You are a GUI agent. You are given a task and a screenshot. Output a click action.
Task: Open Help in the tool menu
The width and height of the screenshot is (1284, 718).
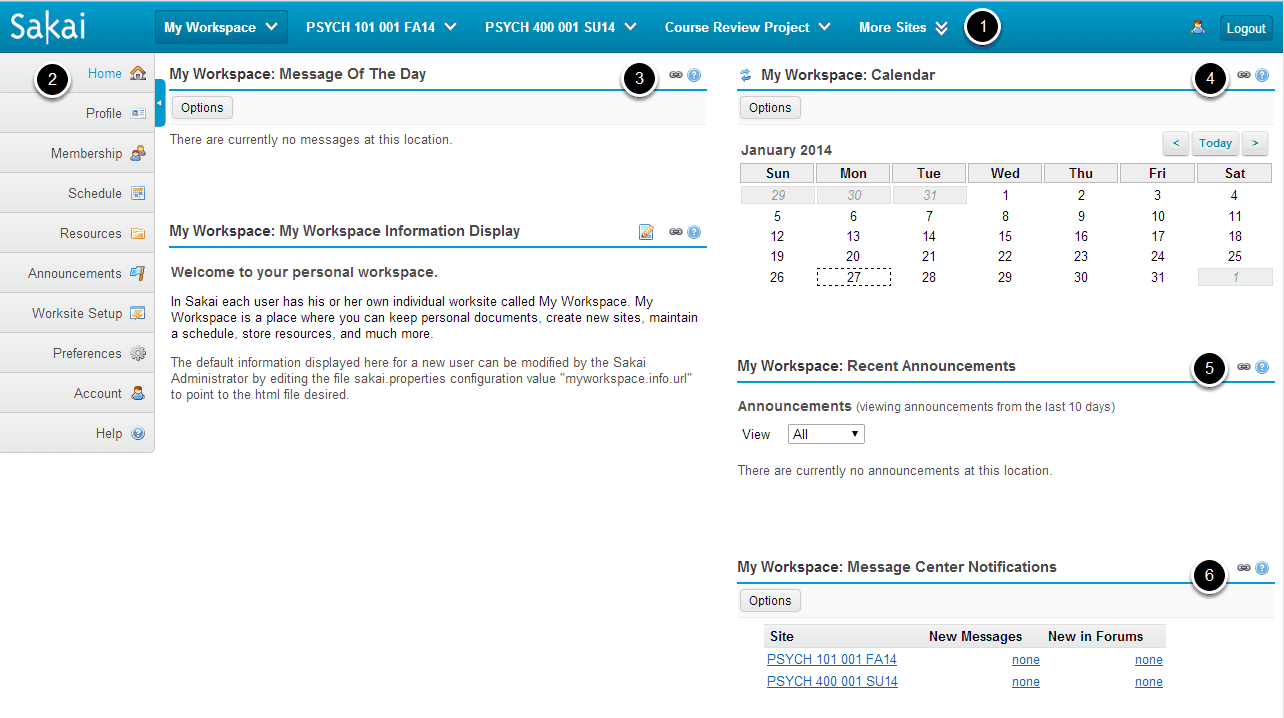click(77, 433)
